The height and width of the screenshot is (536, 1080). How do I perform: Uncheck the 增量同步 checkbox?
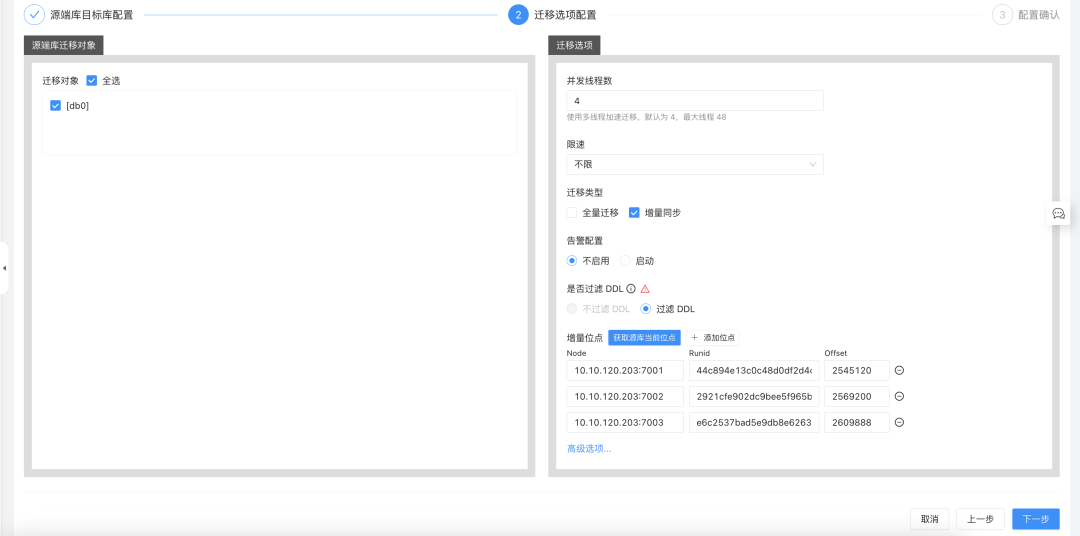click(634, 213)
